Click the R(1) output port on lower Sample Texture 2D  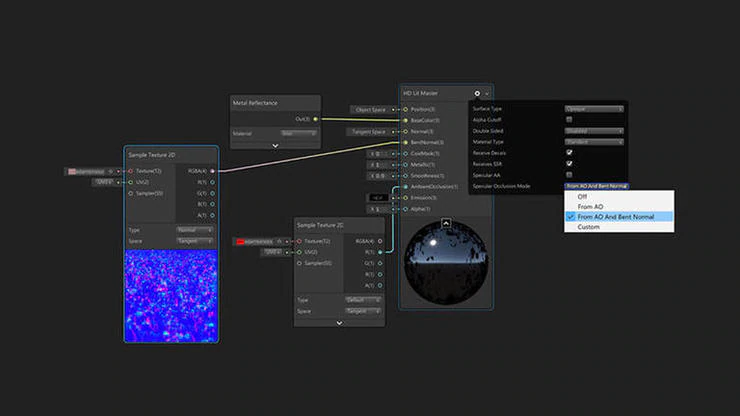click(380, 252)
